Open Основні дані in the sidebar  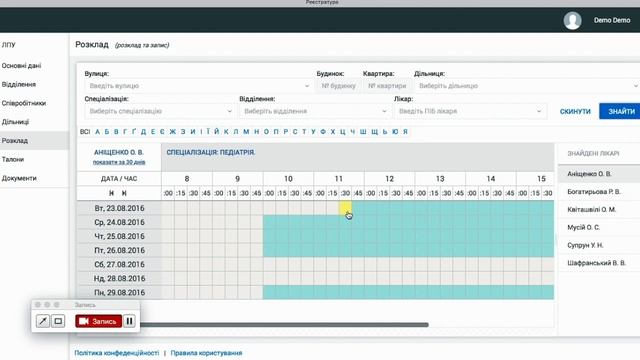[21, 65]
